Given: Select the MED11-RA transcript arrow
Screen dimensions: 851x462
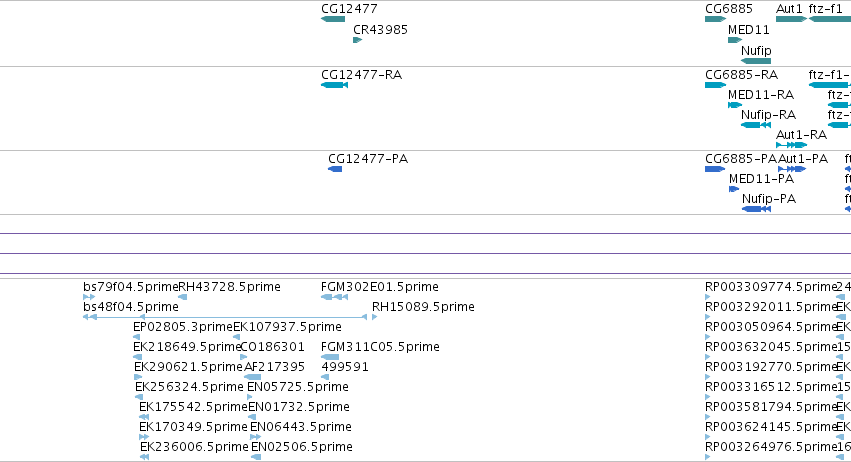Looking at the screenshot, I should pos(735,105).
